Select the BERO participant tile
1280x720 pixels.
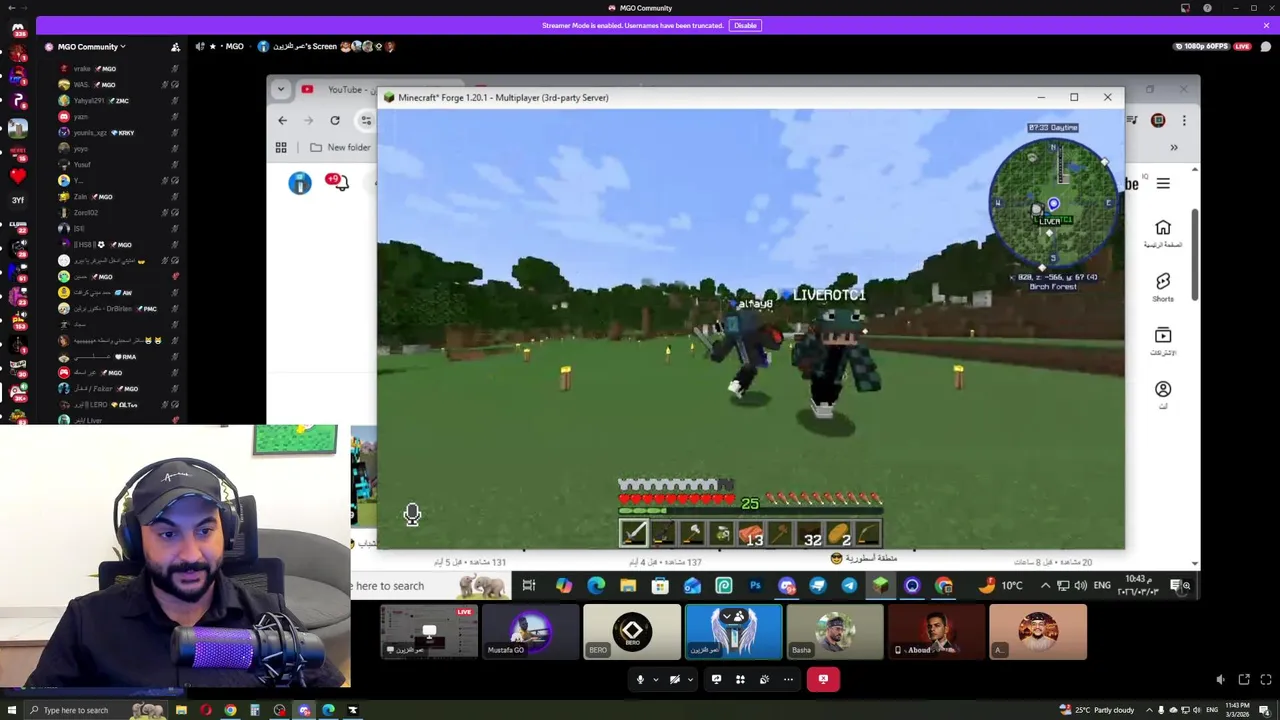coord(632,632)
